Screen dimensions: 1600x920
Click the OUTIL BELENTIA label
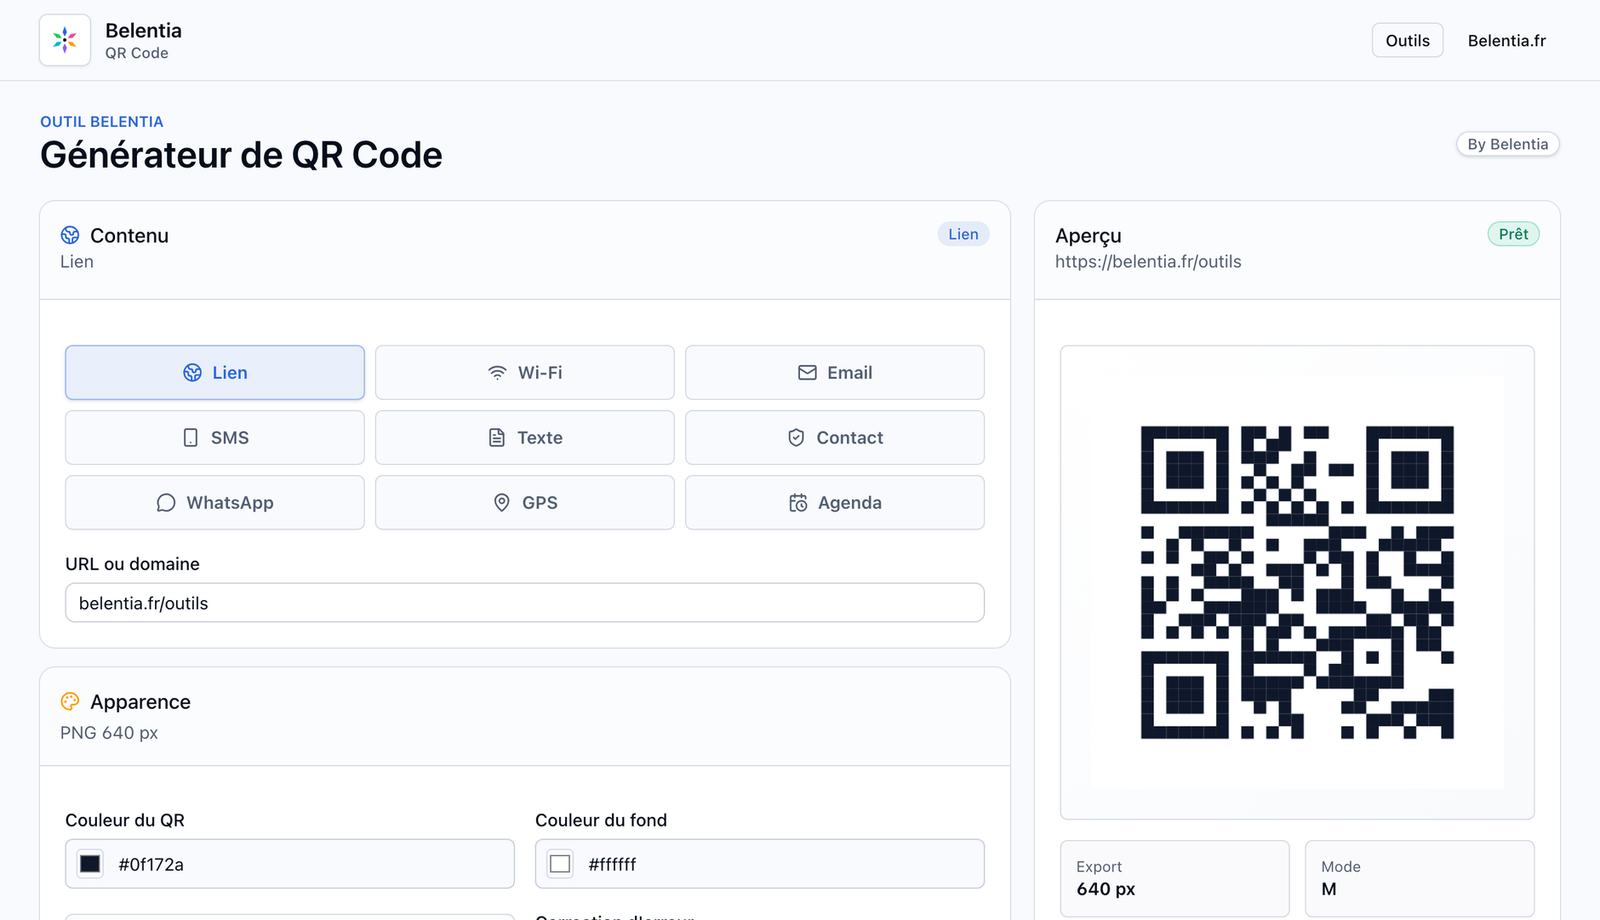pos(102,122)
